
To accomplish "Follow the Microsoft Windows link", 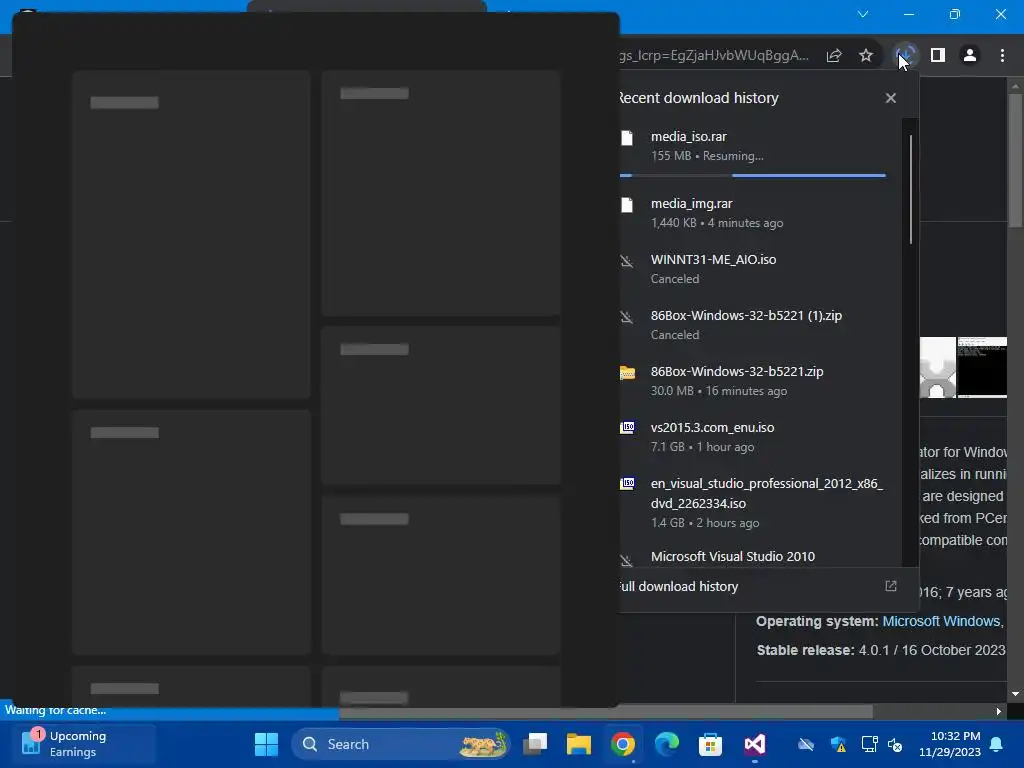I will click(941, 621).
